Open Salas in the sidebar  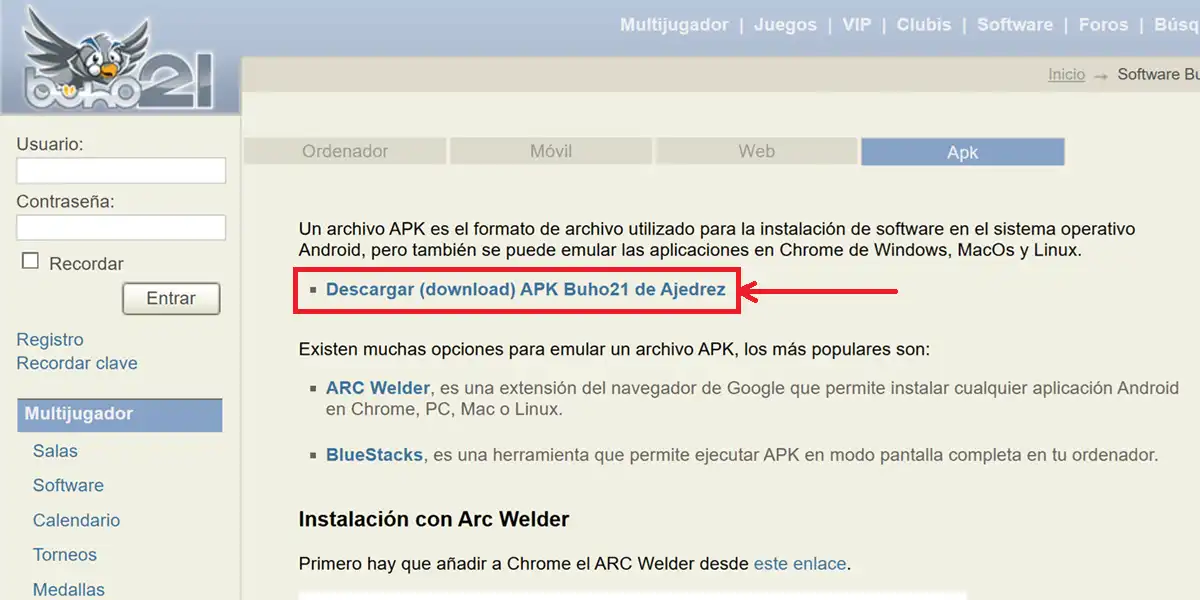[x=55, y=451]
